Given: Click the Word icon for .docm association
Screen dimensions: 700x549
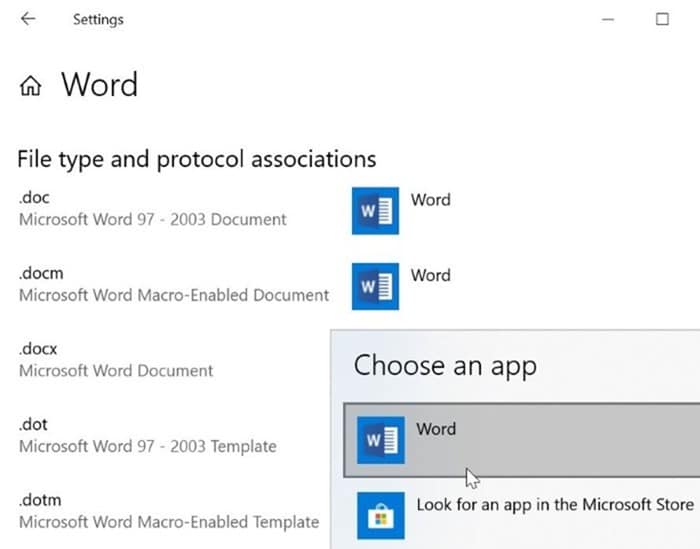Looking at the screenshot, I should (375, 286).
